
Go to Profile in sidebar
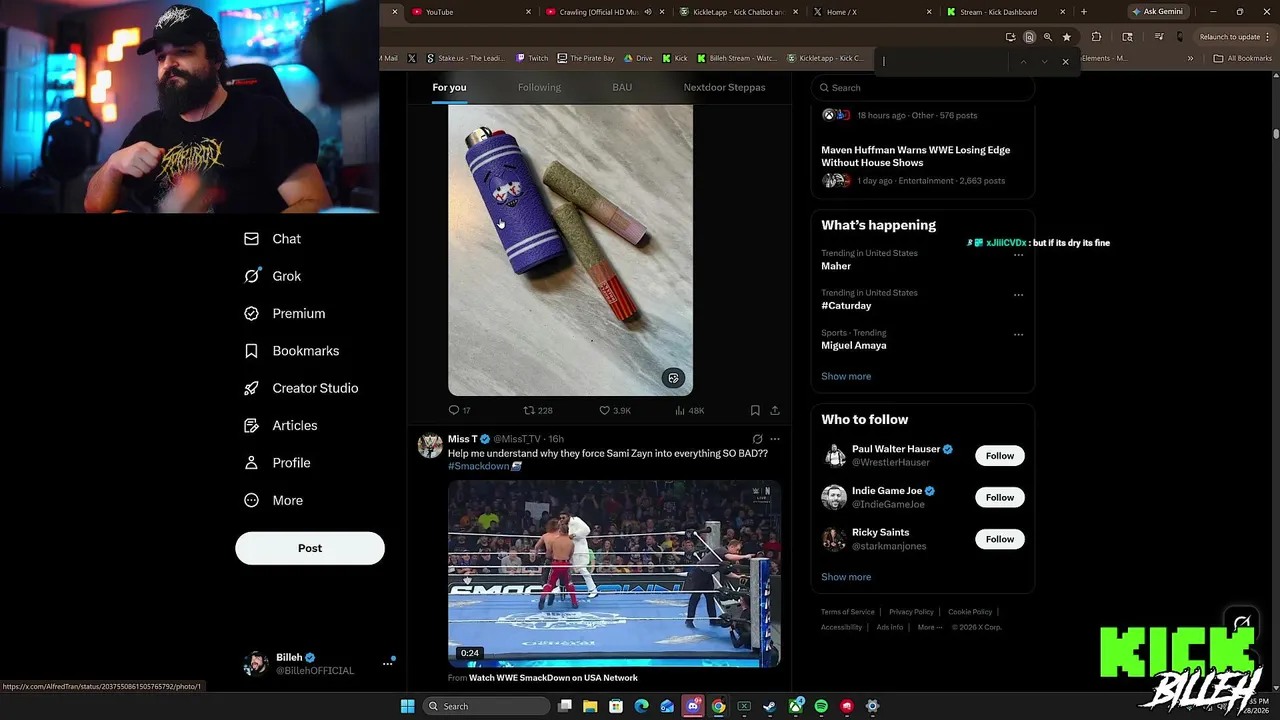click(x=277, y=463)
